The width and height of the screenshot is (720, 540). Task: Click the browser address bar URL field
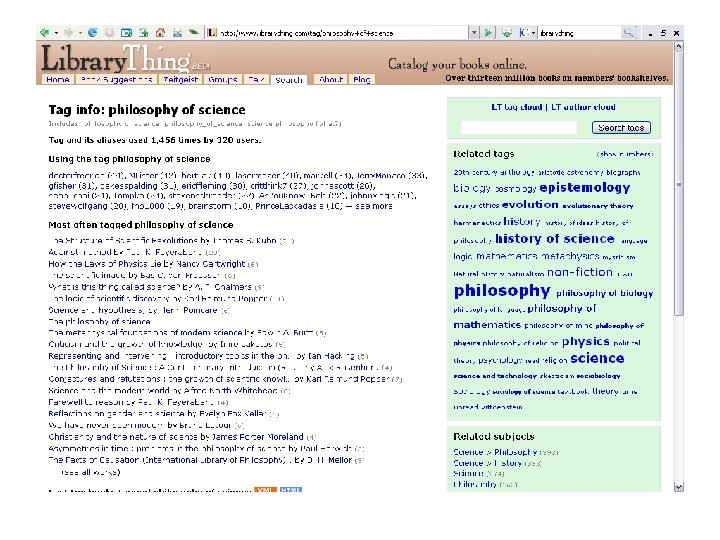coord(342,33)
